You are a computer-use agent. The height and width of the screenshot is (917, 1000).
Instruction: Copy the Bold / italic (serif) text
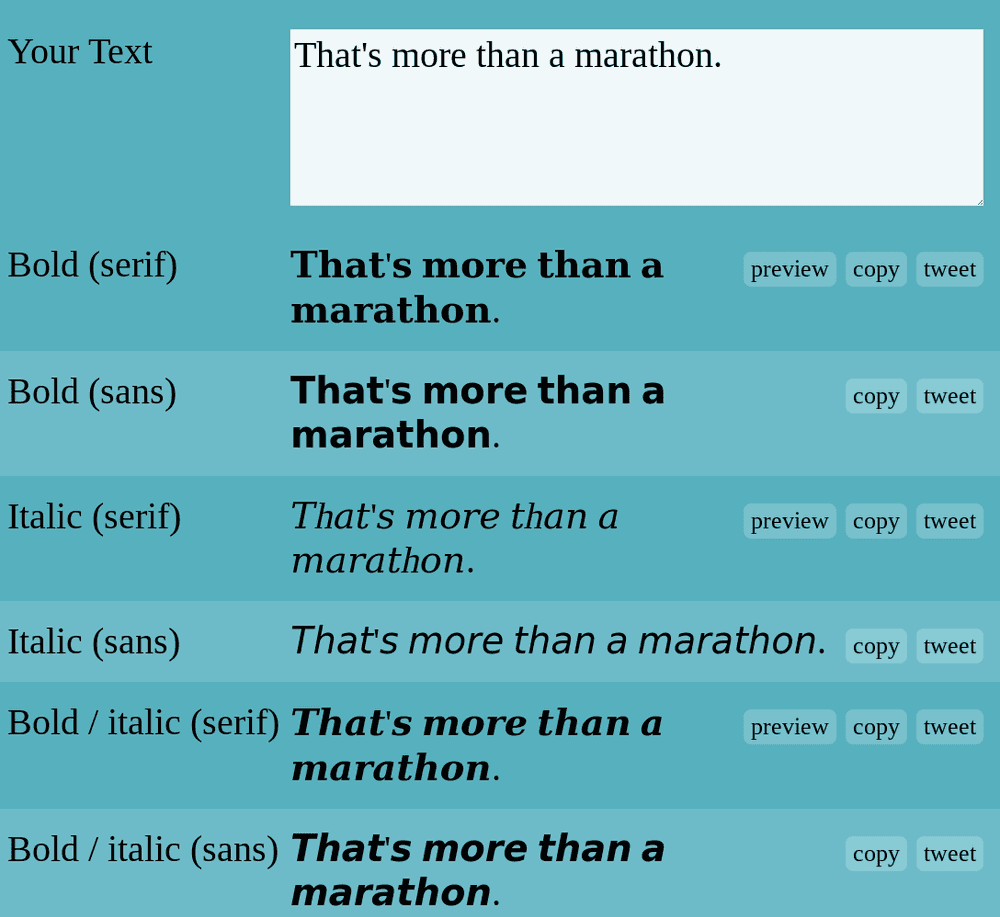click(875, 727)
